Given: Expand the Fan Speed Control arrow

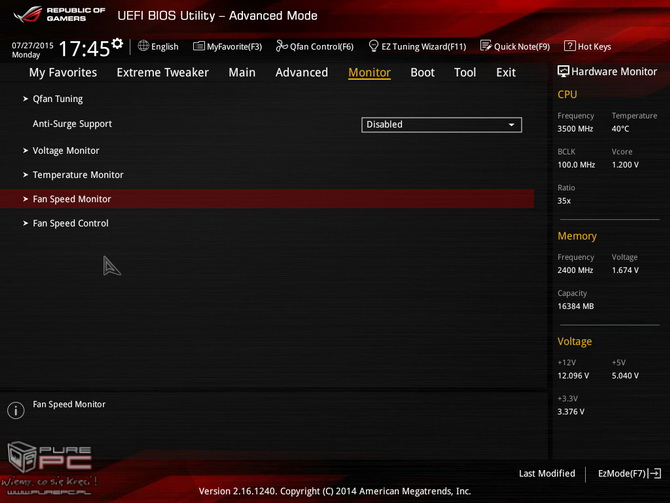Looking at the screenshot, I should click(x=25, y=223).
